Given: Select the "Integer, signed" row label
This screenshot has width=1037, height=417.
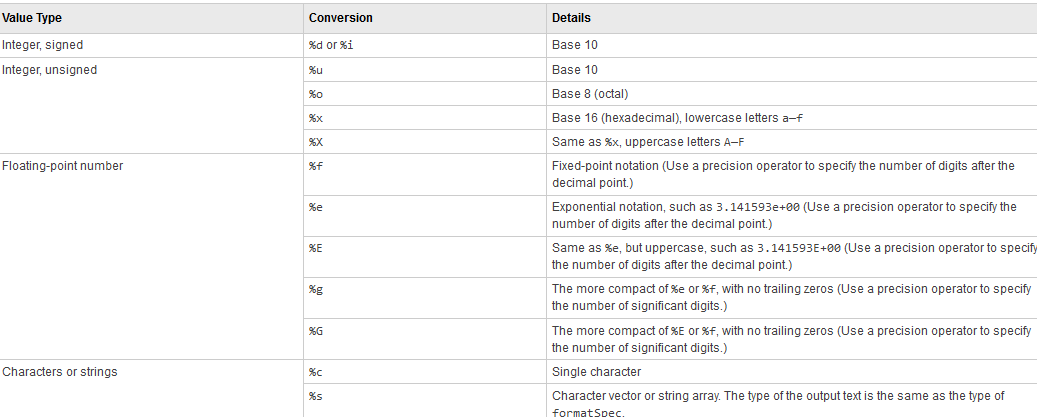Looking at the screenshot, I should click(44, 45).
